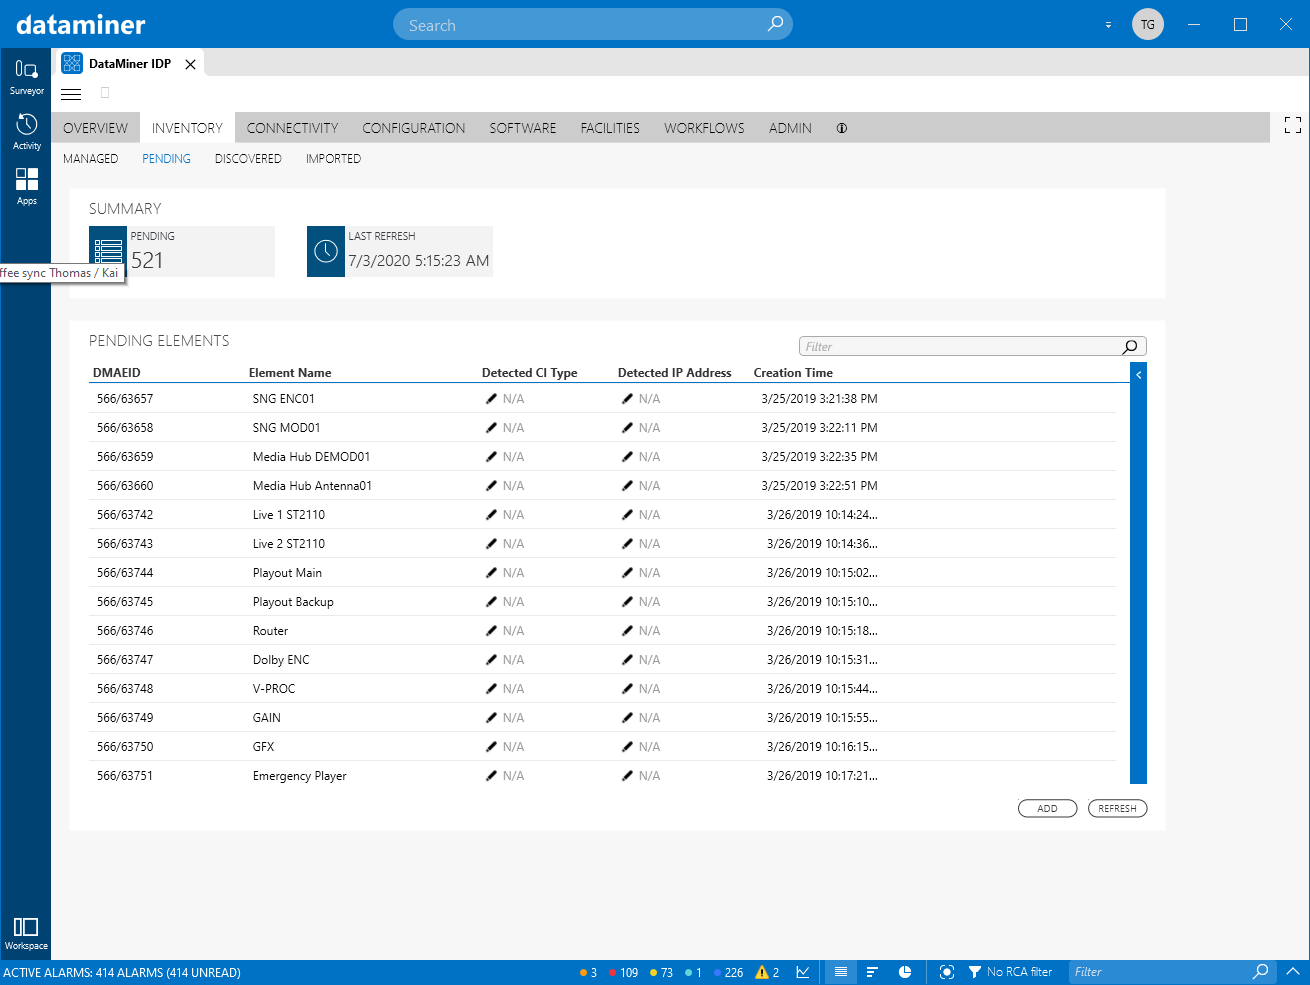Screen dimensions: 1310x985
Task: Switch to the CONNECTIVITY tab
Action: pyautogui.click(x=292, y=128)
